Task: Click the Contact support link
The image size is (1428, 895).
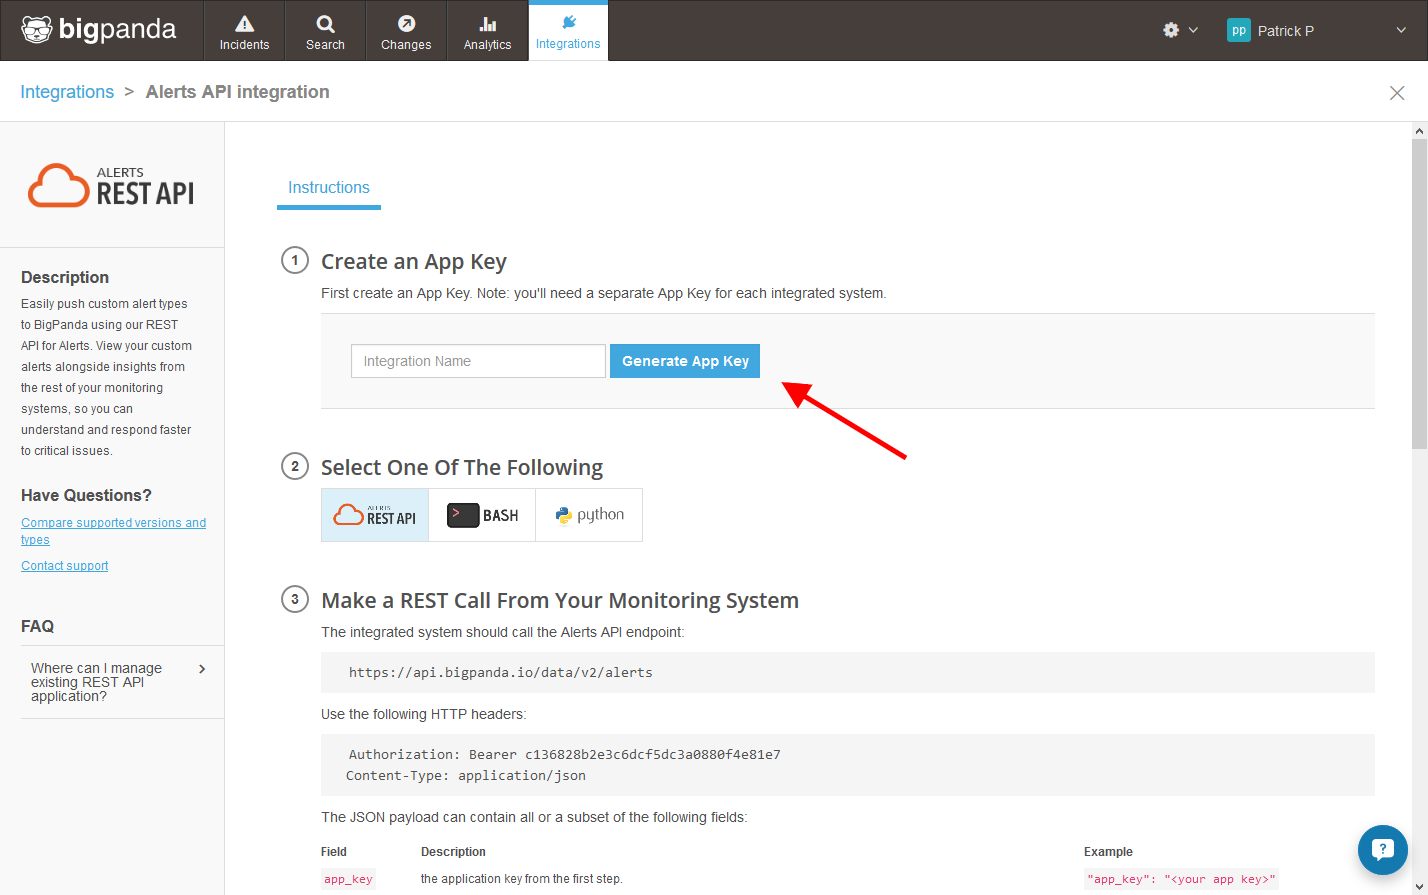Action: point(65,566)
